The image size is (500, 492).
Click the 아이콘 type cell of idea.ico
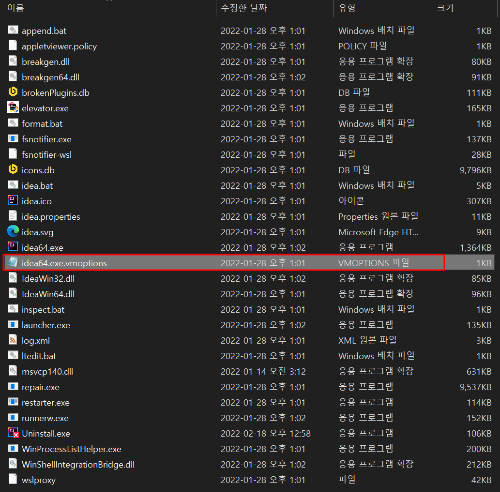click(x=351, y=201)
